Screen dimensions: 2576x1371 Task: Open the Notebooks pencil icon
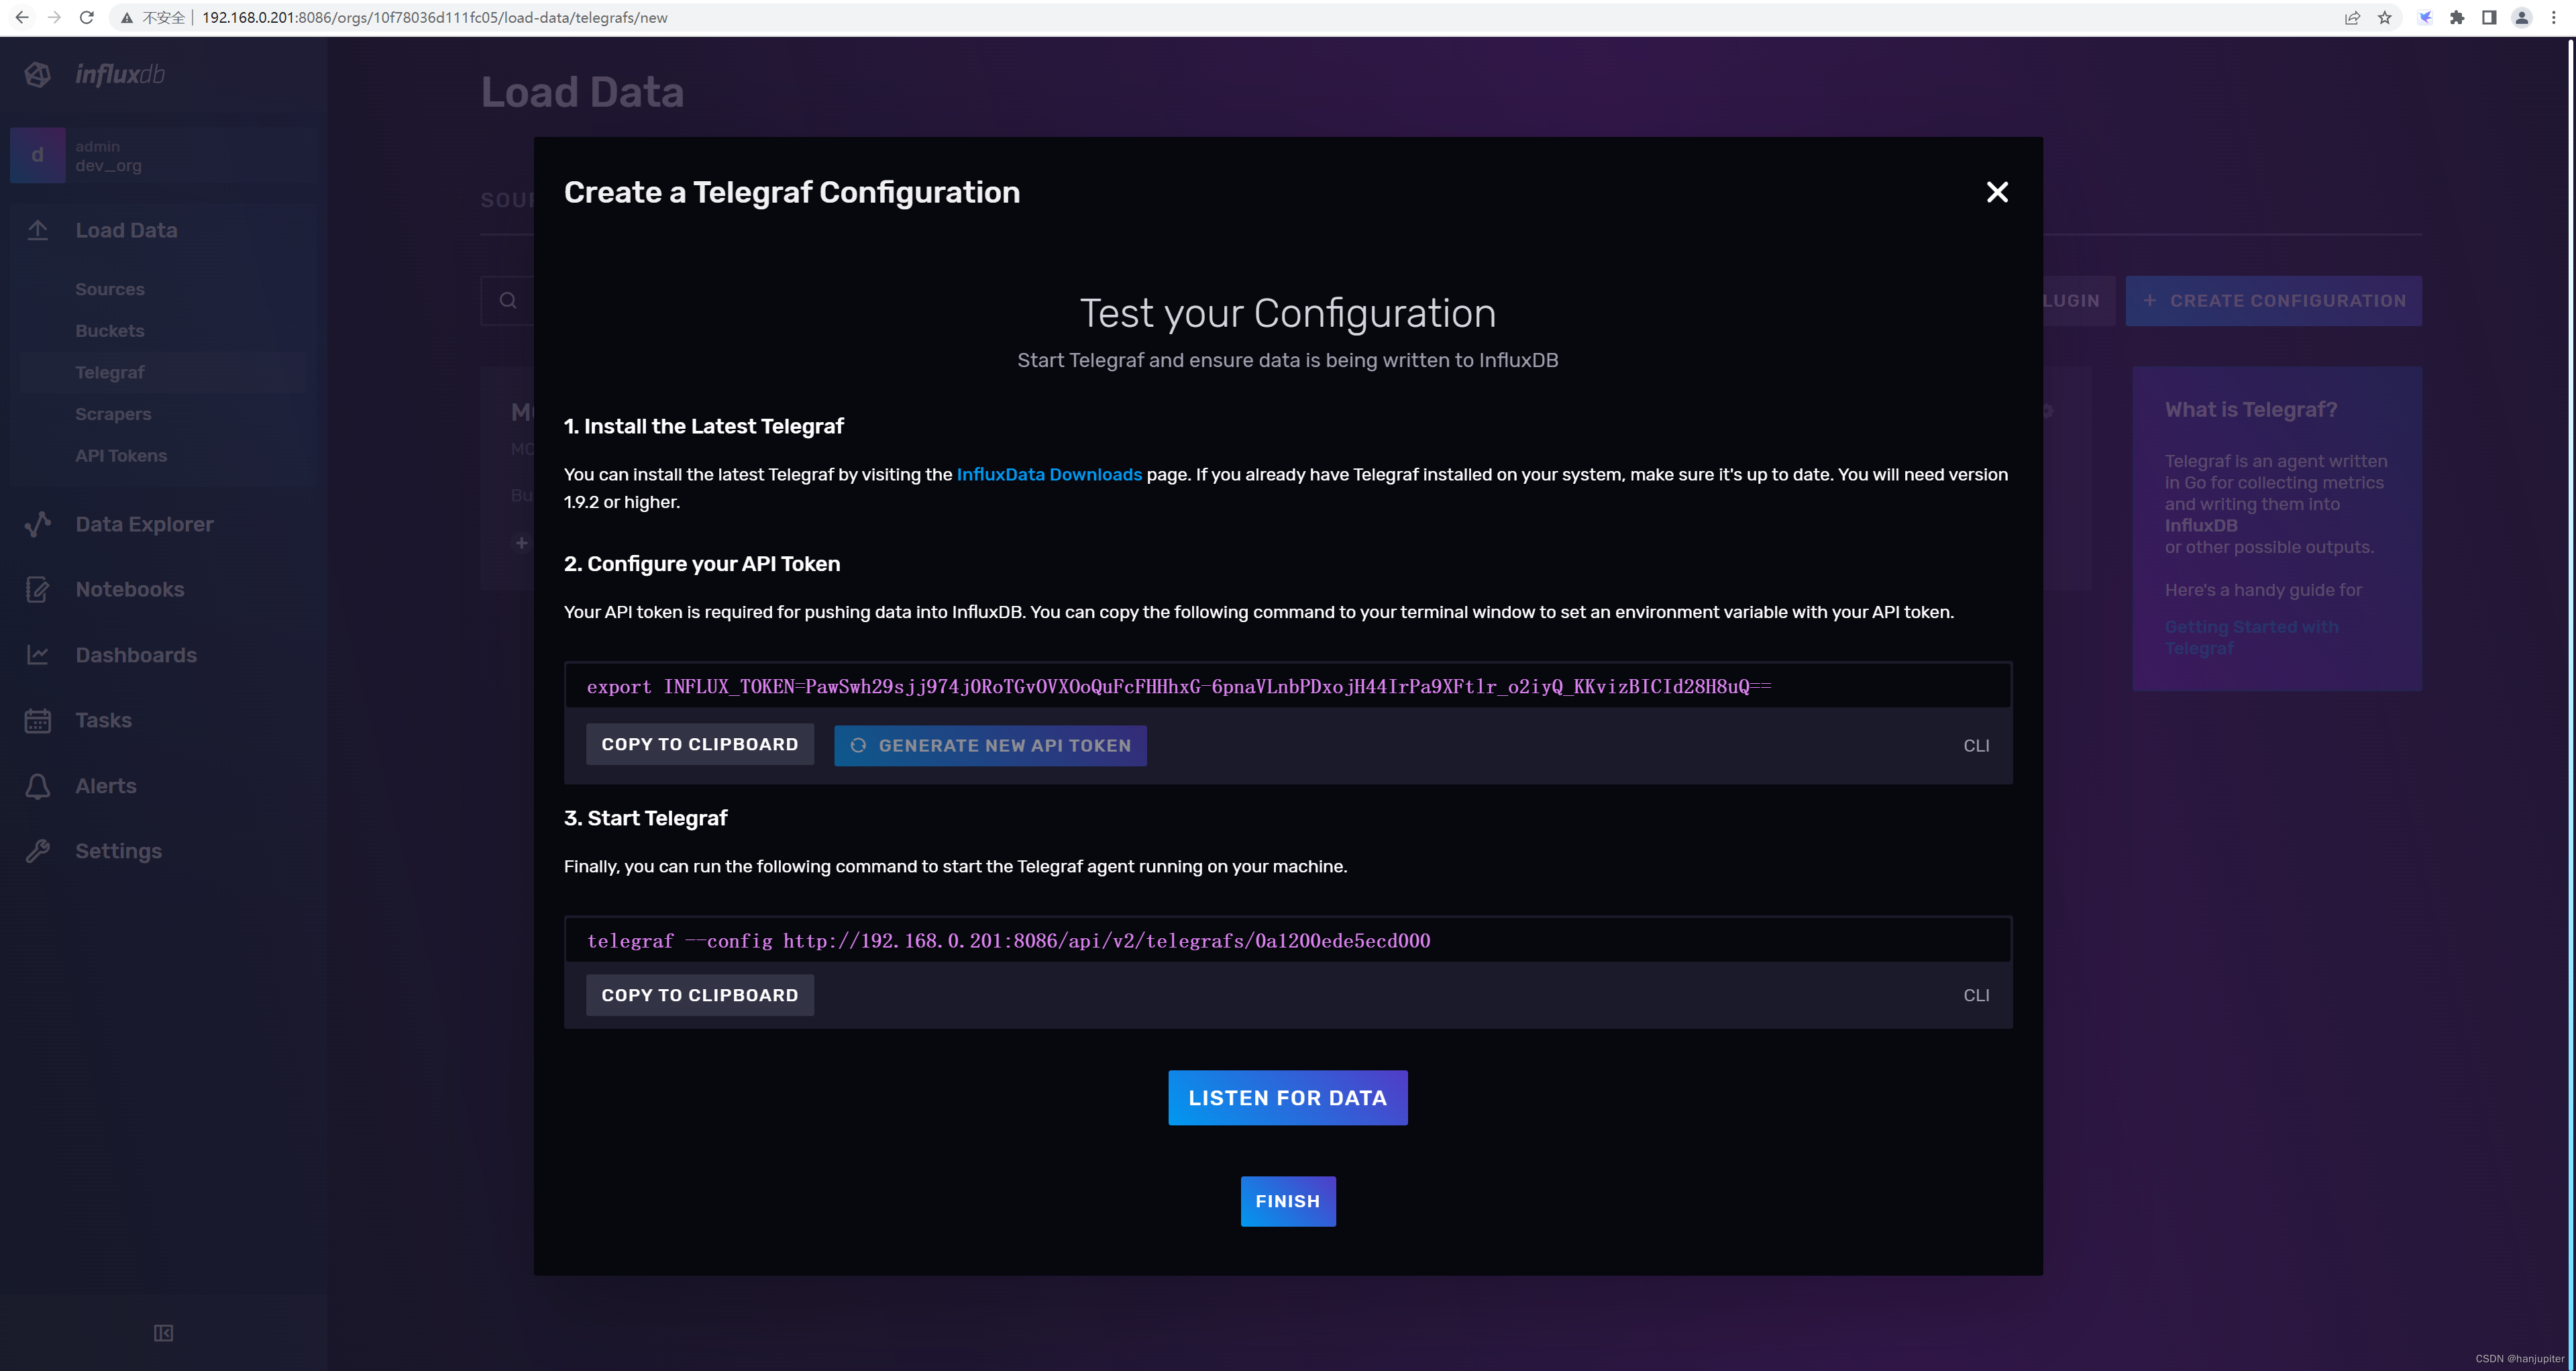click(38, 590)
